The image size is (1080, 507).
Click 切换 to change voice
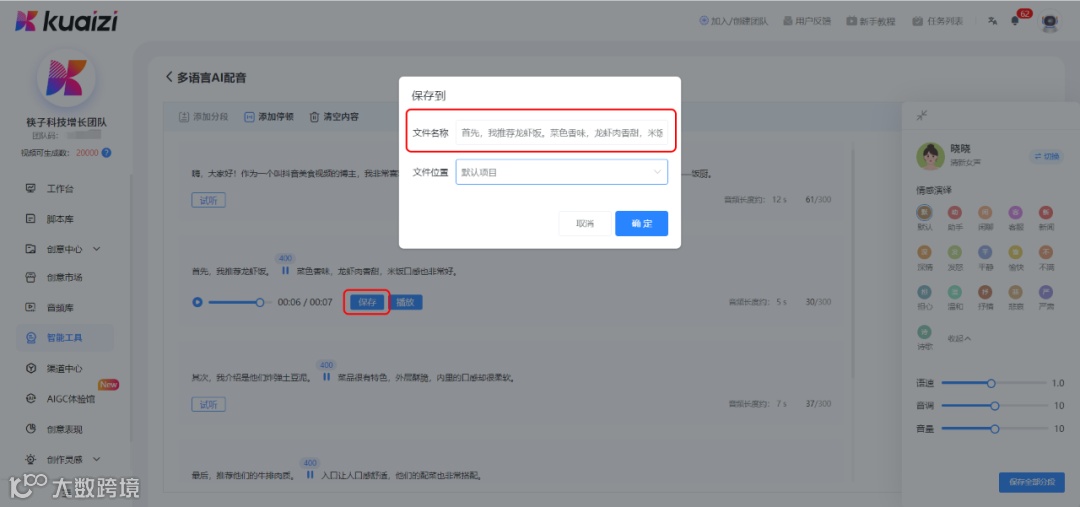pos(1046,156)
